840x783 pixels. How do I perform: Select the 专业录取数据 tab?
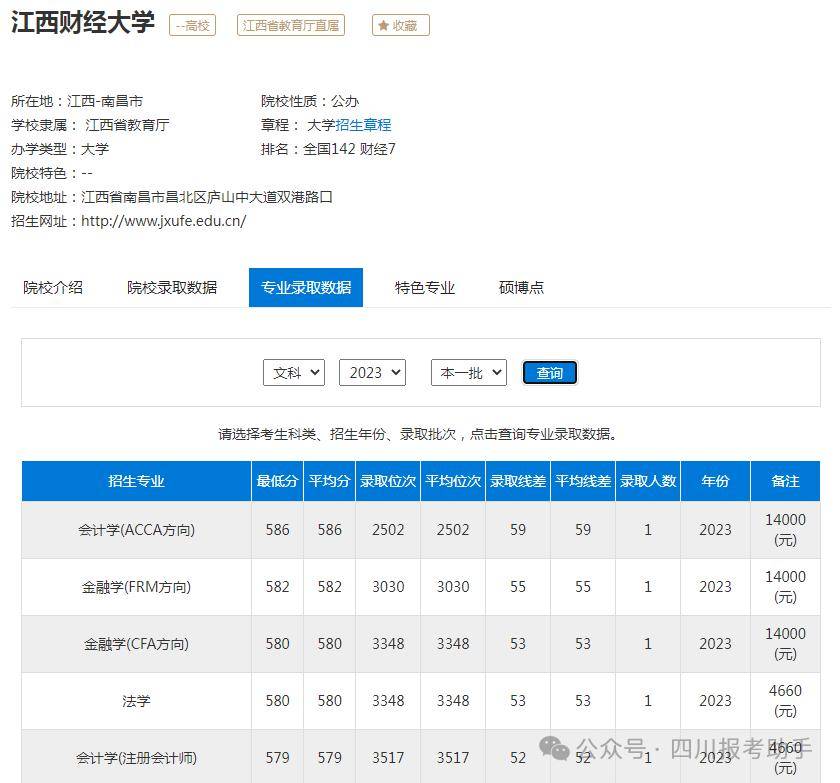(x=306, y=288)
